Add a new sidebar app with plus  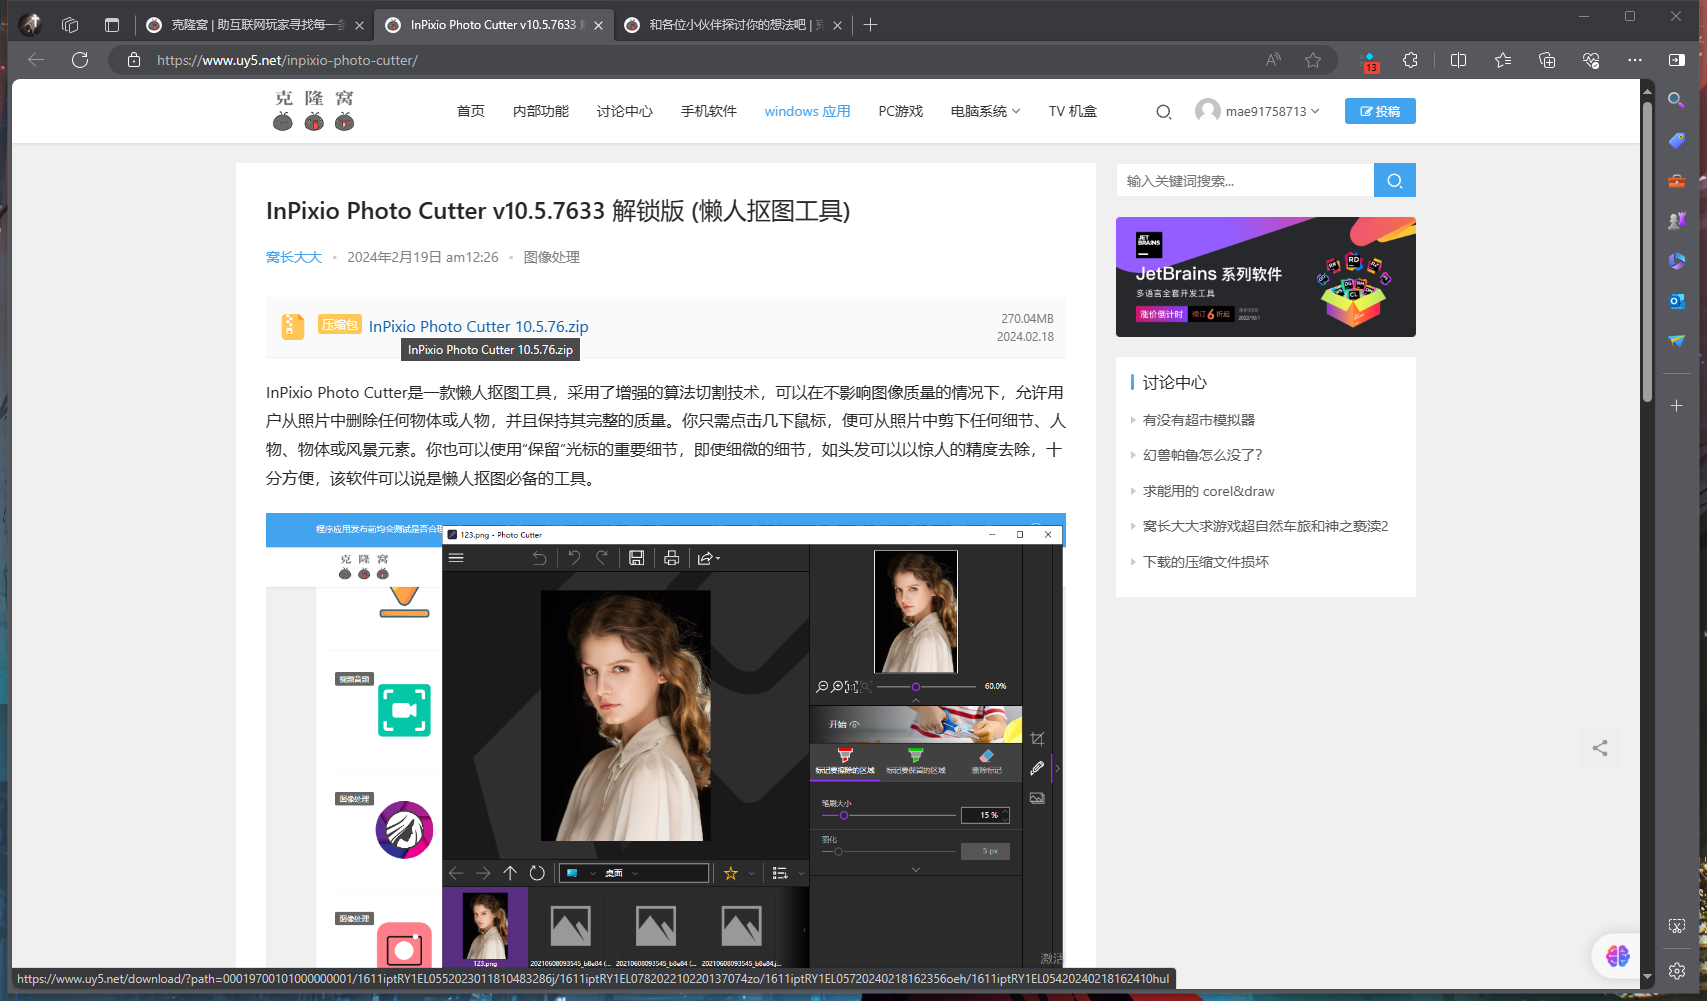click(x=1677, y=405)
